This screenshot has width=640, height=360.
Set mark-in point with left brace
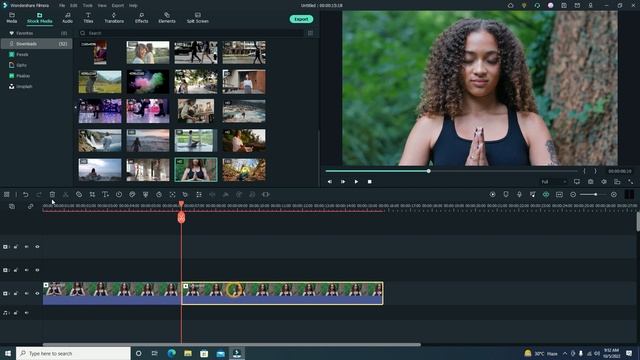584,171
